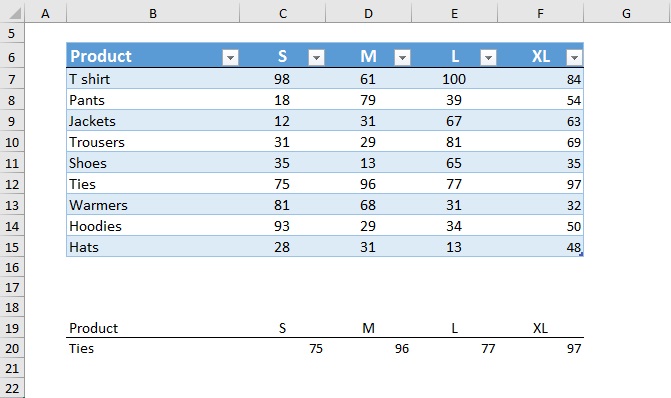Click the 'Shoes' cell
The width and height of the screenshot is (671, 398).
(153, 163)
